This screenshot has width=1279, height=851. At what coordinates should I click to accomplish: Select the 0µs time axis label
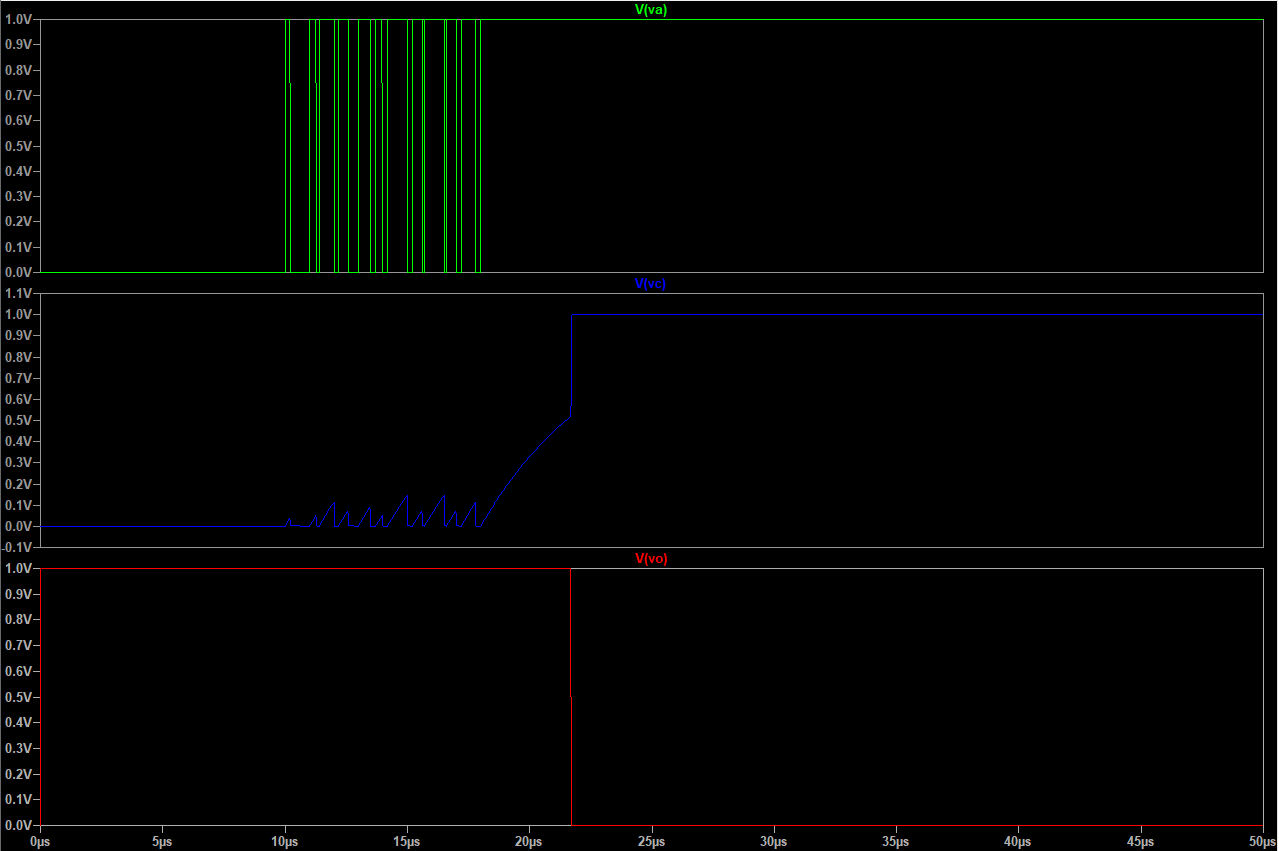point(40,842)
